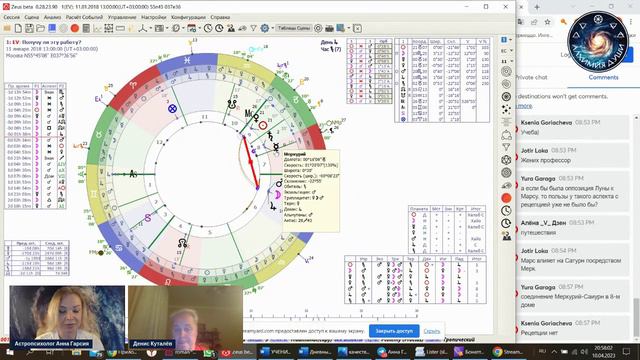This screenshot has height=360, width=640.
Task: Click the comment by Ksenia Goriacheva 'Учёба'
Action: click(573, 128)
